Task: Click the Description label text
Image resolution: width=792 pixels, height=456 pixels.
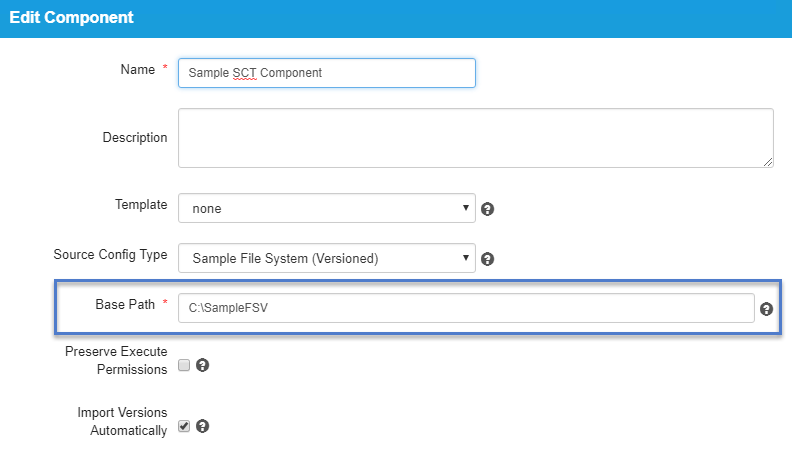Action: (x=135, y=137)
